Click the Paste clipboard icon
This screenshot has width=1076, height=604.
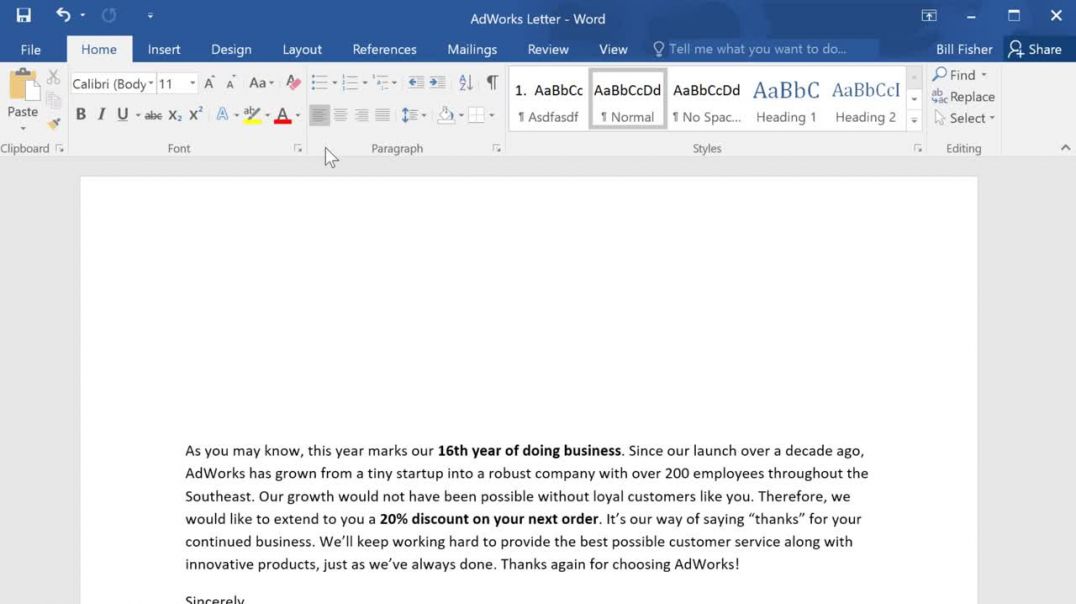[x=23, y=86]
